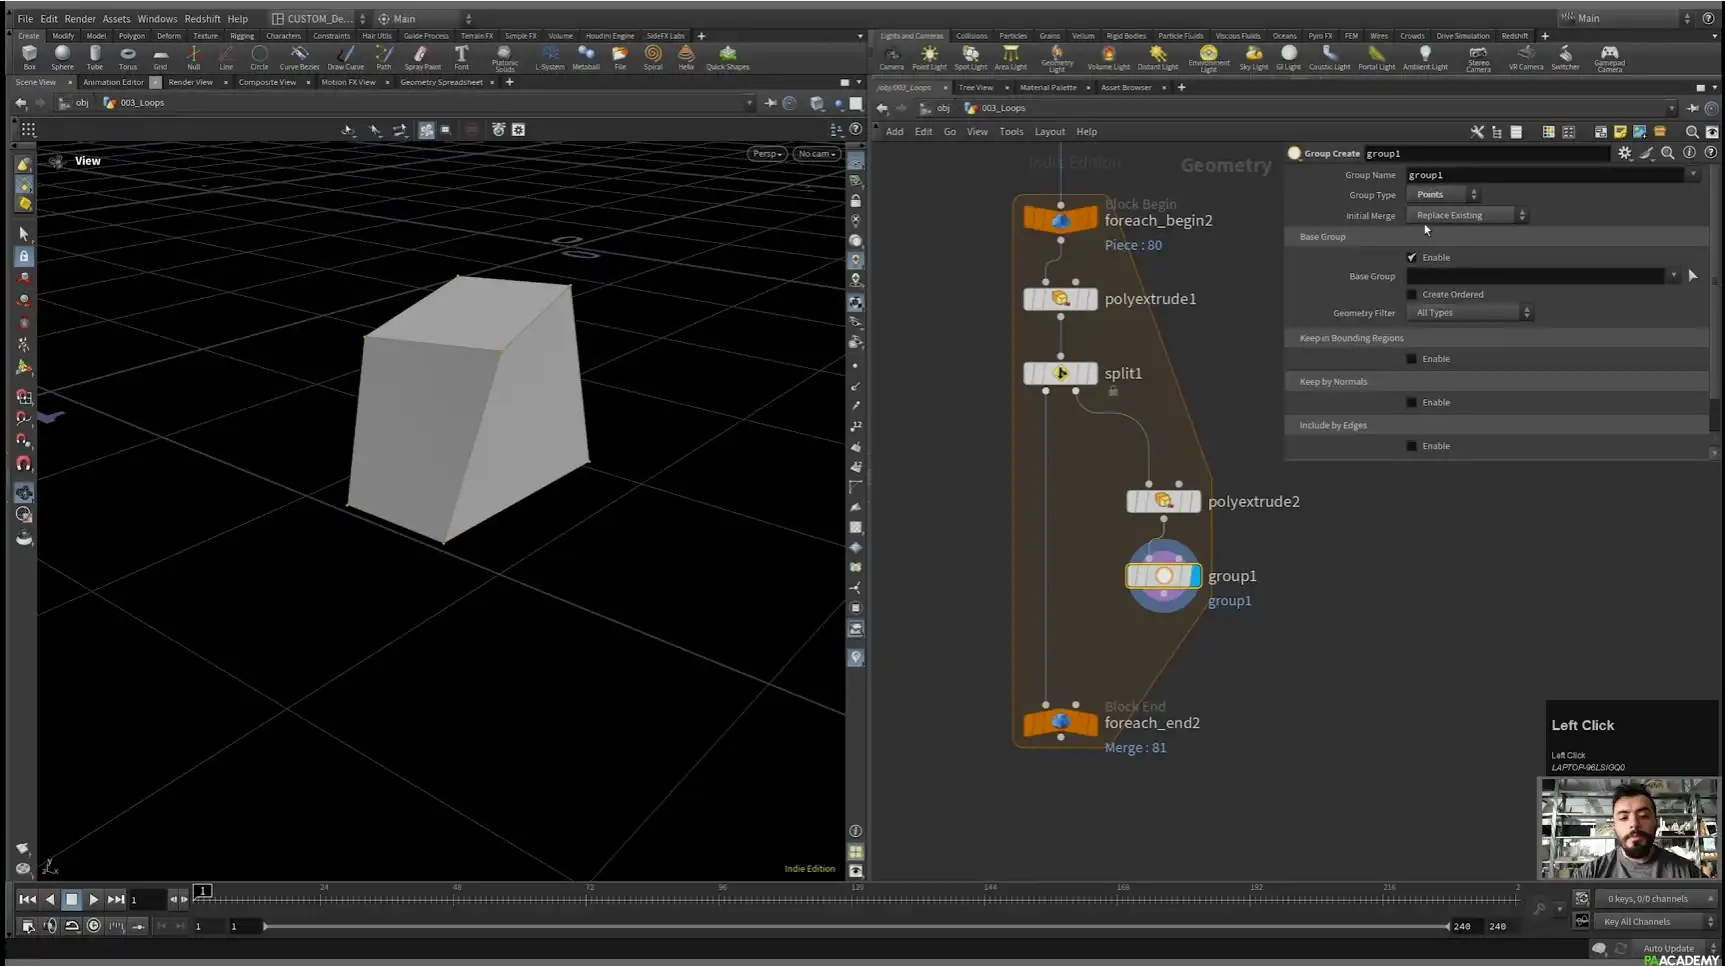Uncheck Enable under Base Group
The width and height of the screenshot is (1725, 966).
(1412, 257)
